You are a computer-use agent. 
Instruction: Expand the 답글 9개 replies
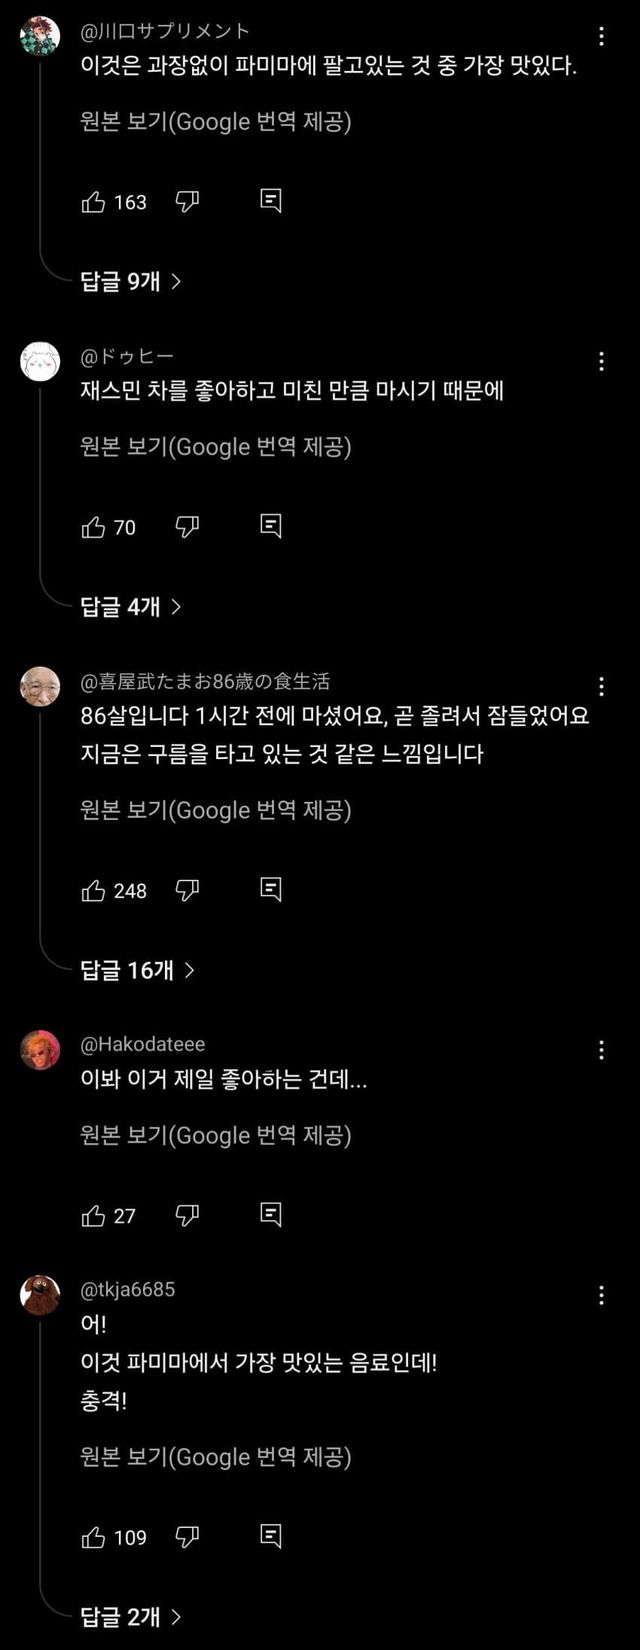(130, 282)
